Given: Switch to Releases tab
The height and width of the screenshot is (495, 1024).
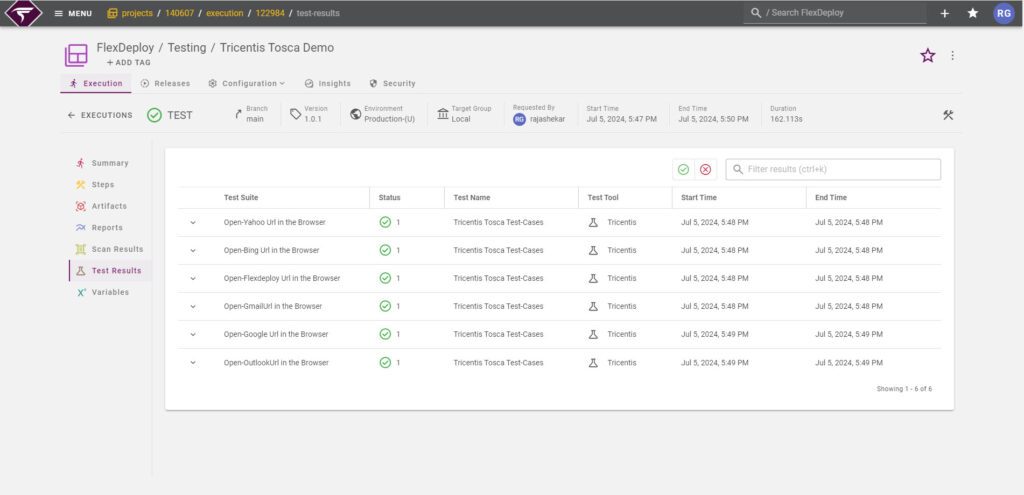Looking at the screenshot, I should (x=165, y=84).
